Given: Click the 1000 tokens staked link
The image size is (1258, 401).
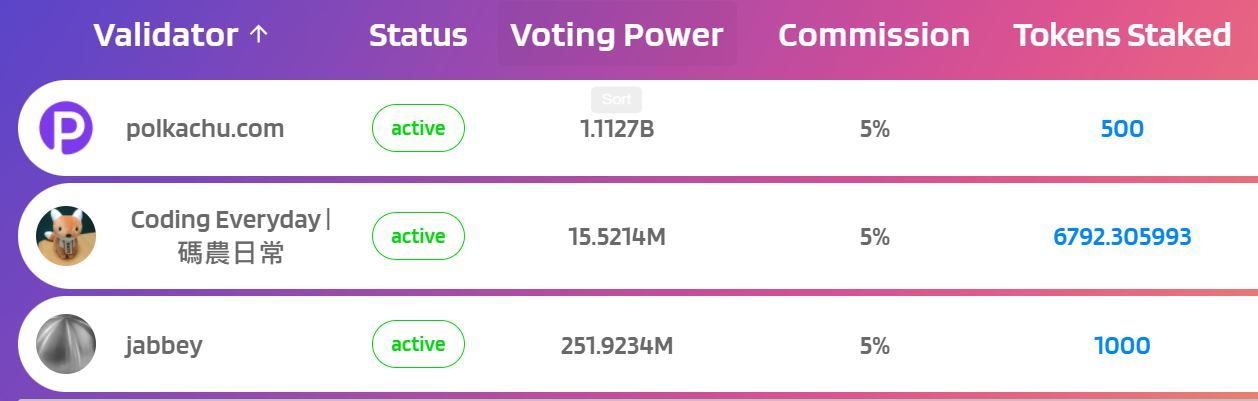Looking at the screenshot, I should point(1122,346).
